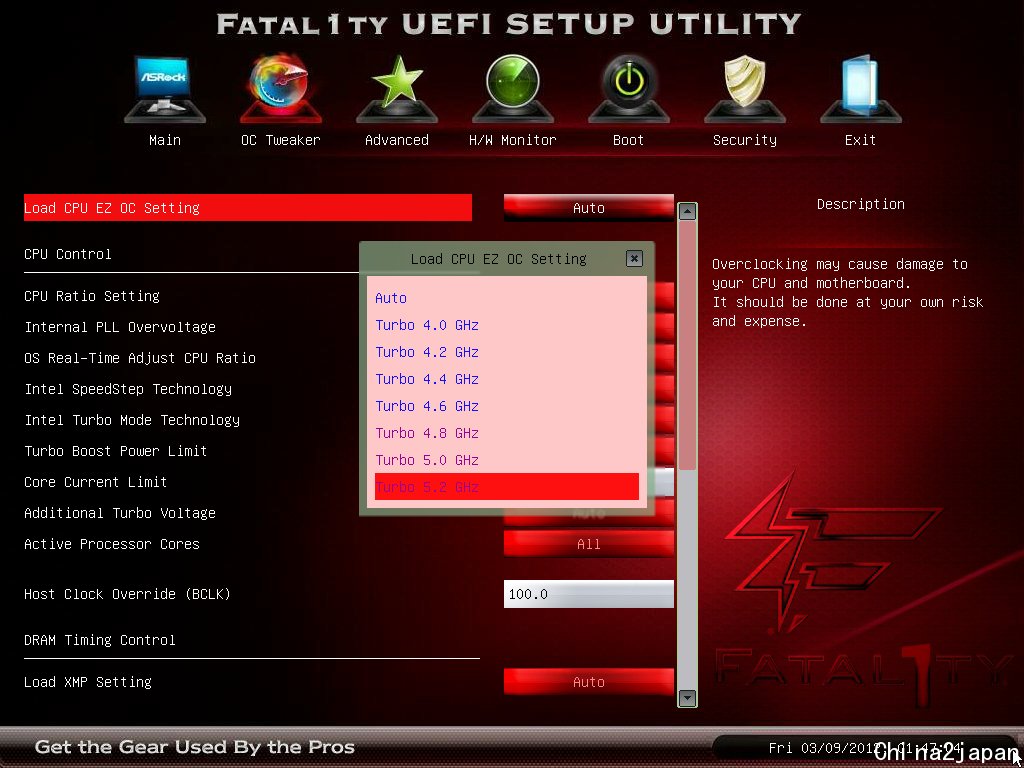Image resolution: width=1024 pixels, height=768 pixels.
Task: Click the DRAM Timing Control heading
Action: coord(99,640)
